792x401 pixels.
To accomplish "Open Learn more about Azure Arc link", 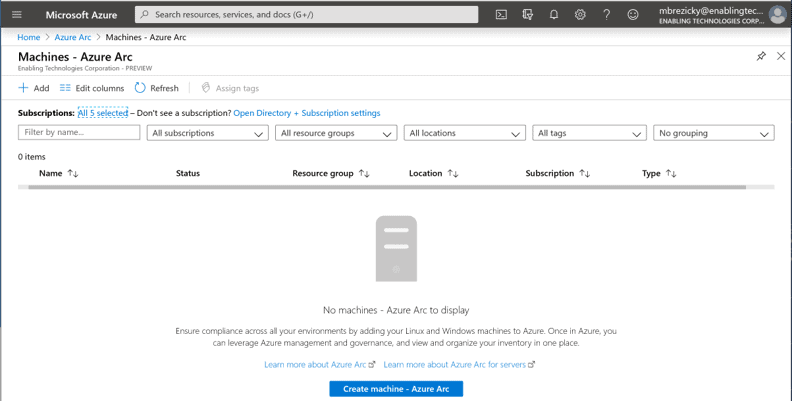I will (x=319, y=364).
